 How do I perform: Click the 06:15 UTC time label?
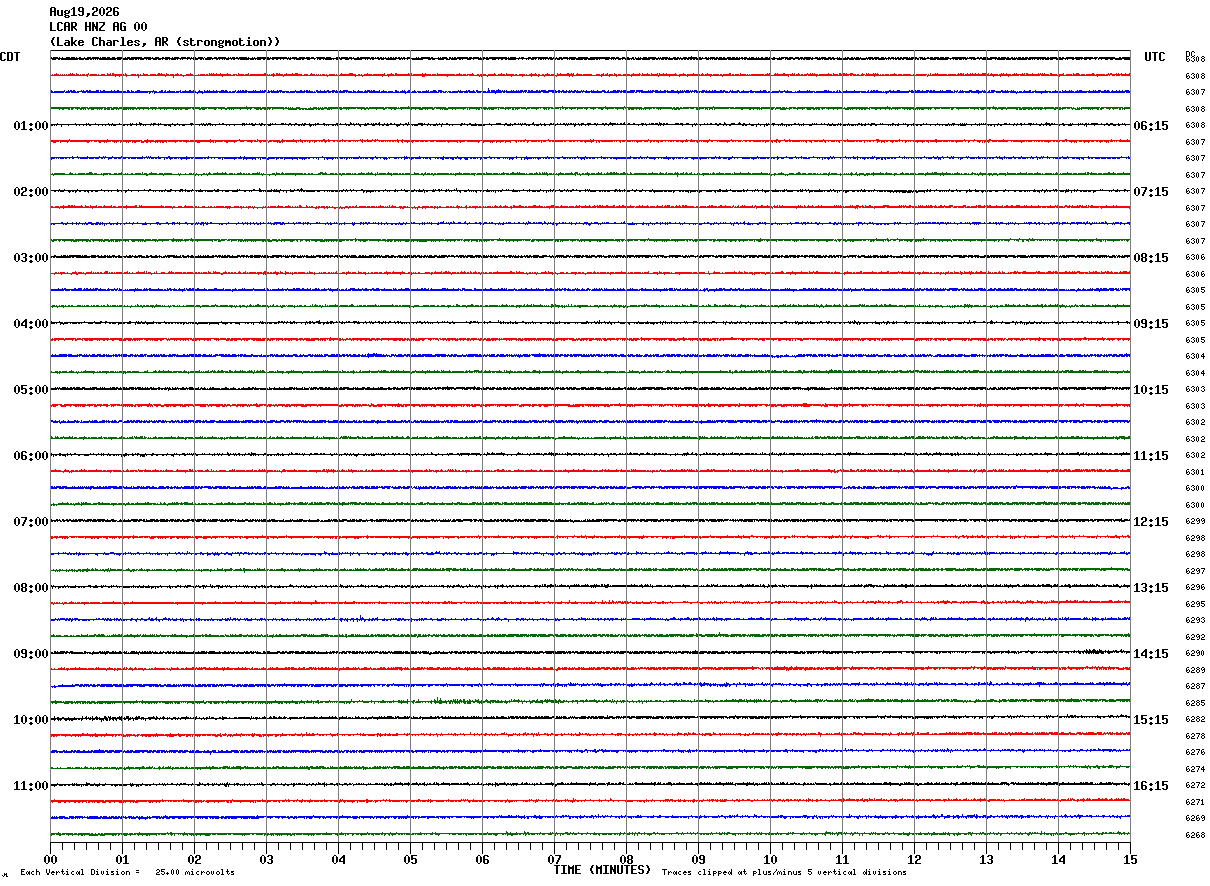coord(1151,126)
